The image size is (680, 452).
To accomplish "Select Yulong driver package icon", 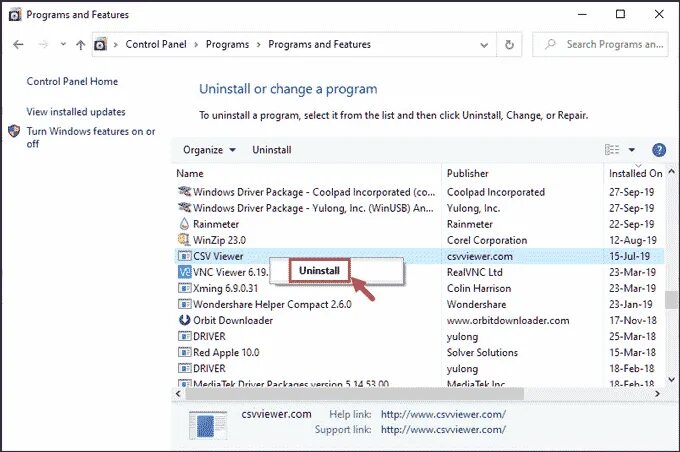I will point(184,207).
